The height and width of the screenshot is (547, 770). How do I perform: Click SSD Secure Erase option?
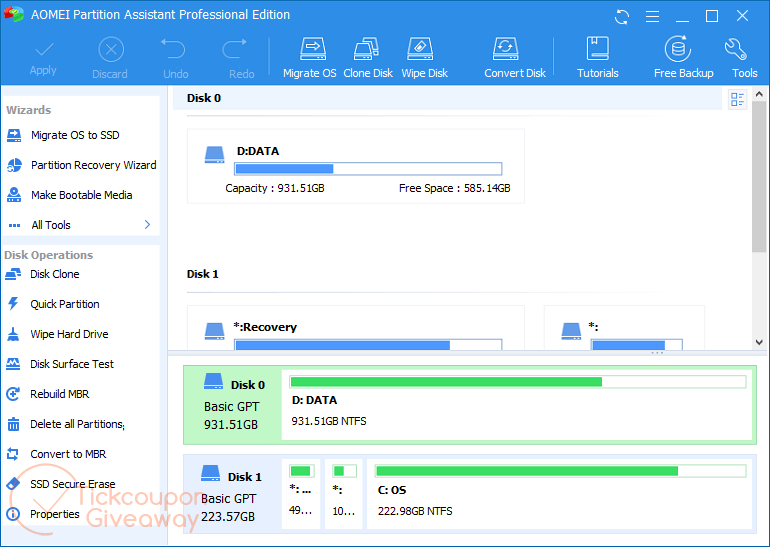point(72,484)
